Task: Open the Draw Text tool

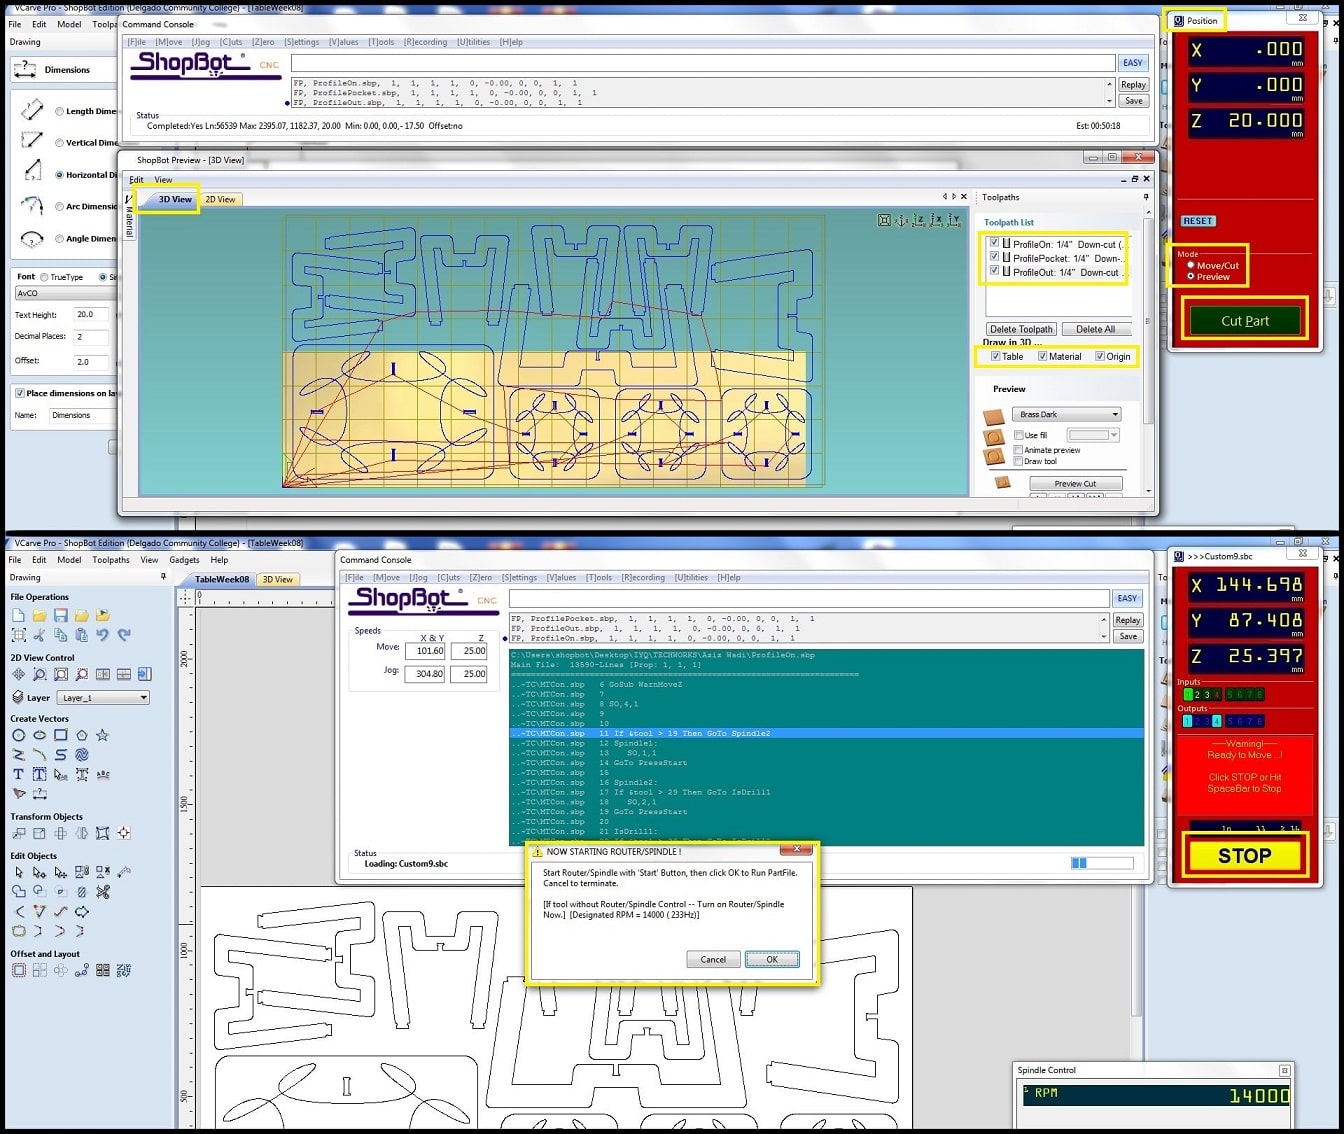Action: [19, 774]
